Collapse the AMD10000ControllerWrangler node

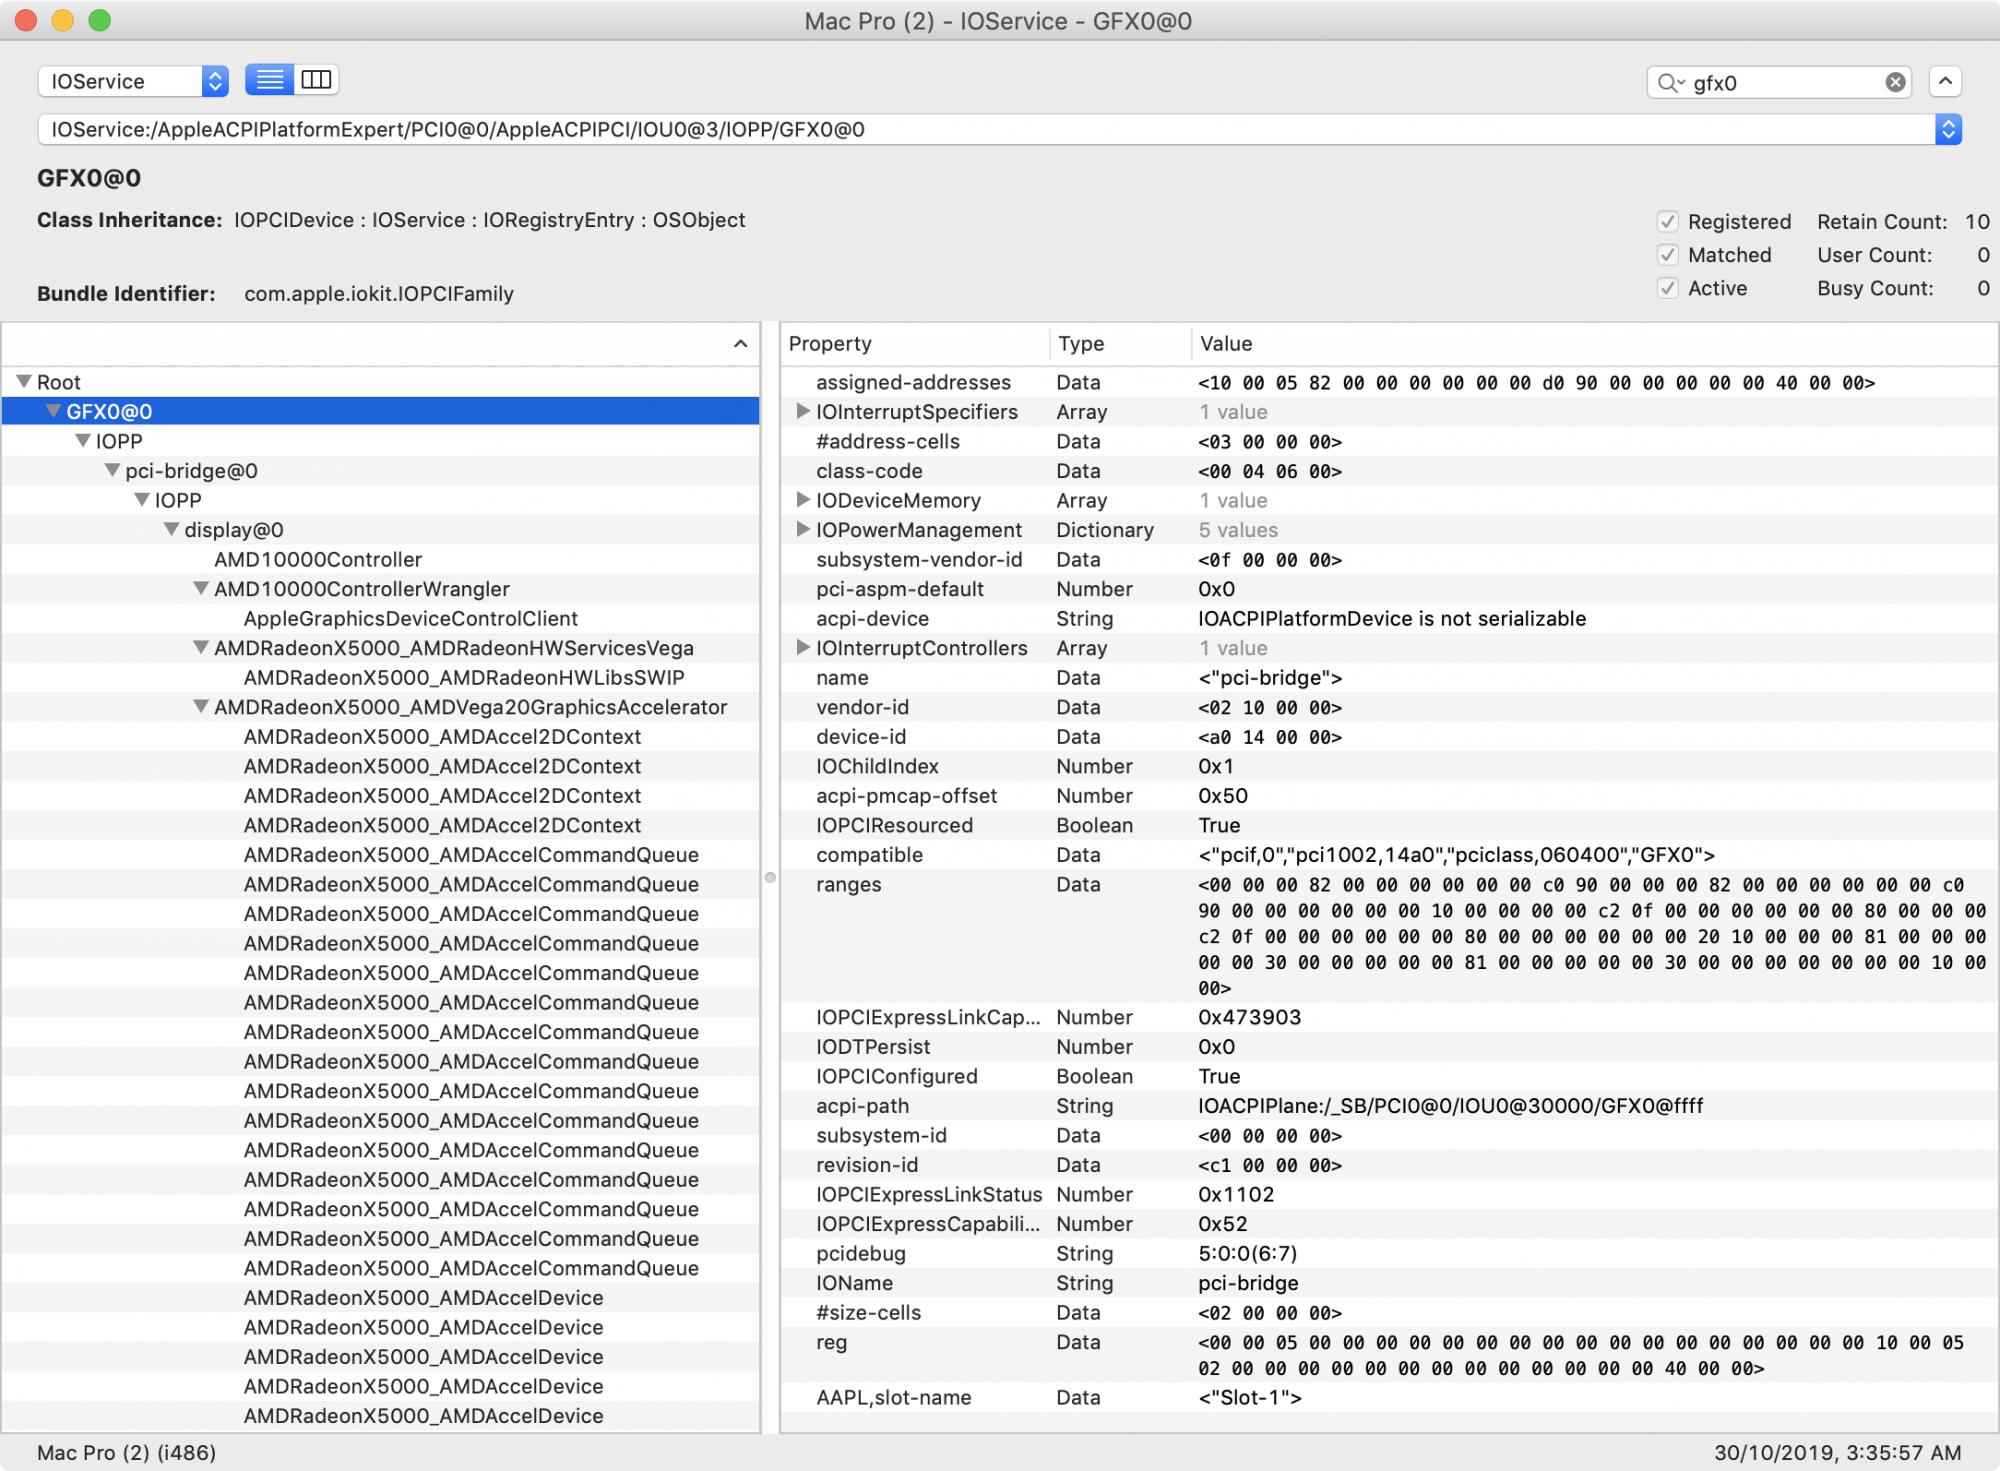pyautogui.click(x=202, y=588)
